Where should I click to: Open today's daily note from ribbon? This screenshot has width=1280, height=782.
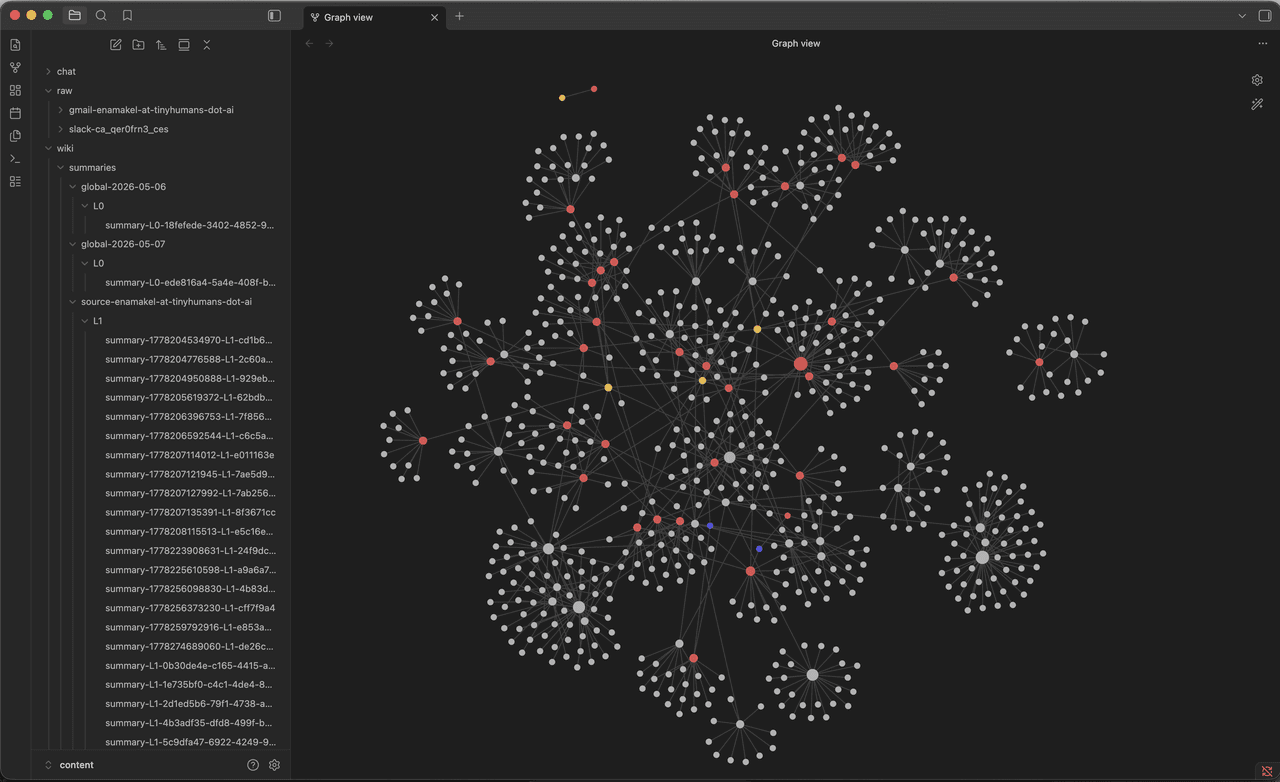(15, 113)
